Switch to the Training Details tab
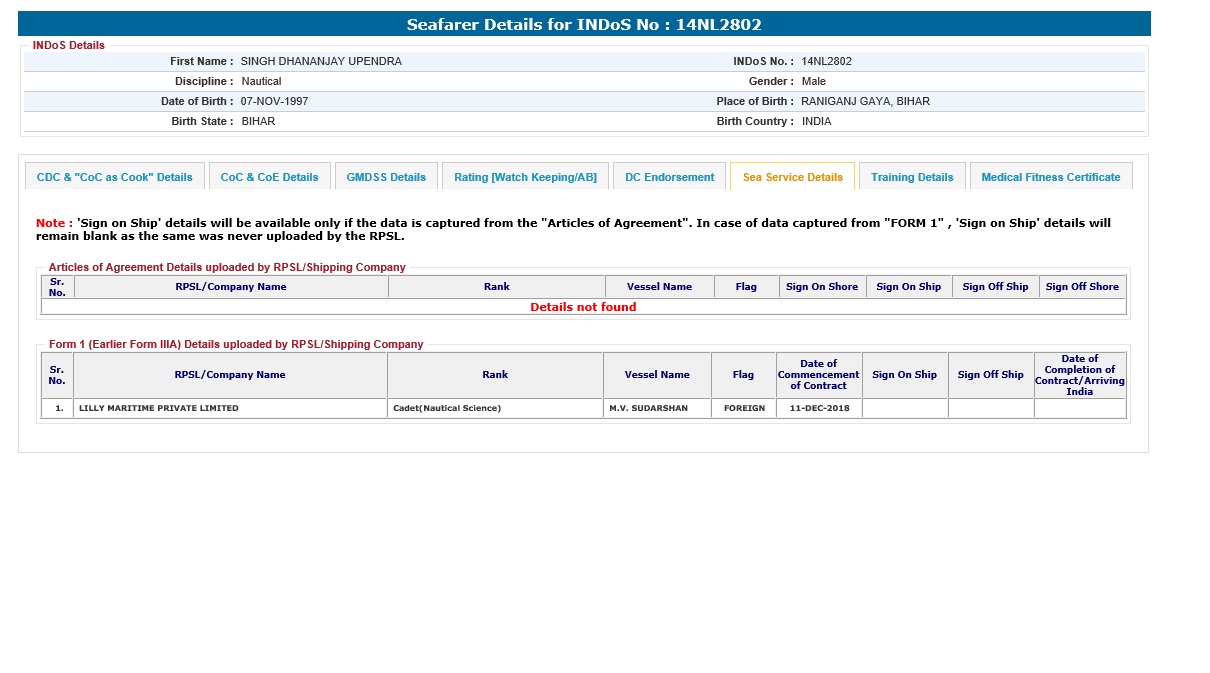The width and height of the screenshot is (1210, 673). (x=912, y=177)
